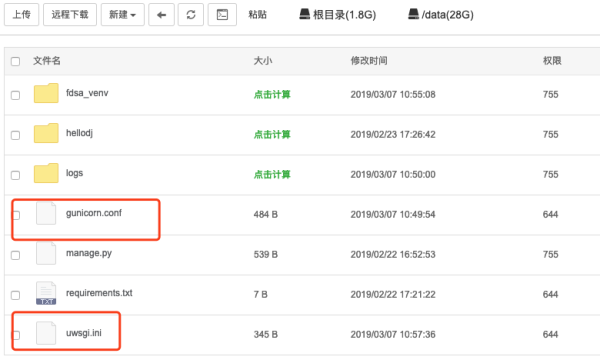Screen dimensions: 600x360
Task: Toggle the select-all checkbox in header
Action: point(15,61)
